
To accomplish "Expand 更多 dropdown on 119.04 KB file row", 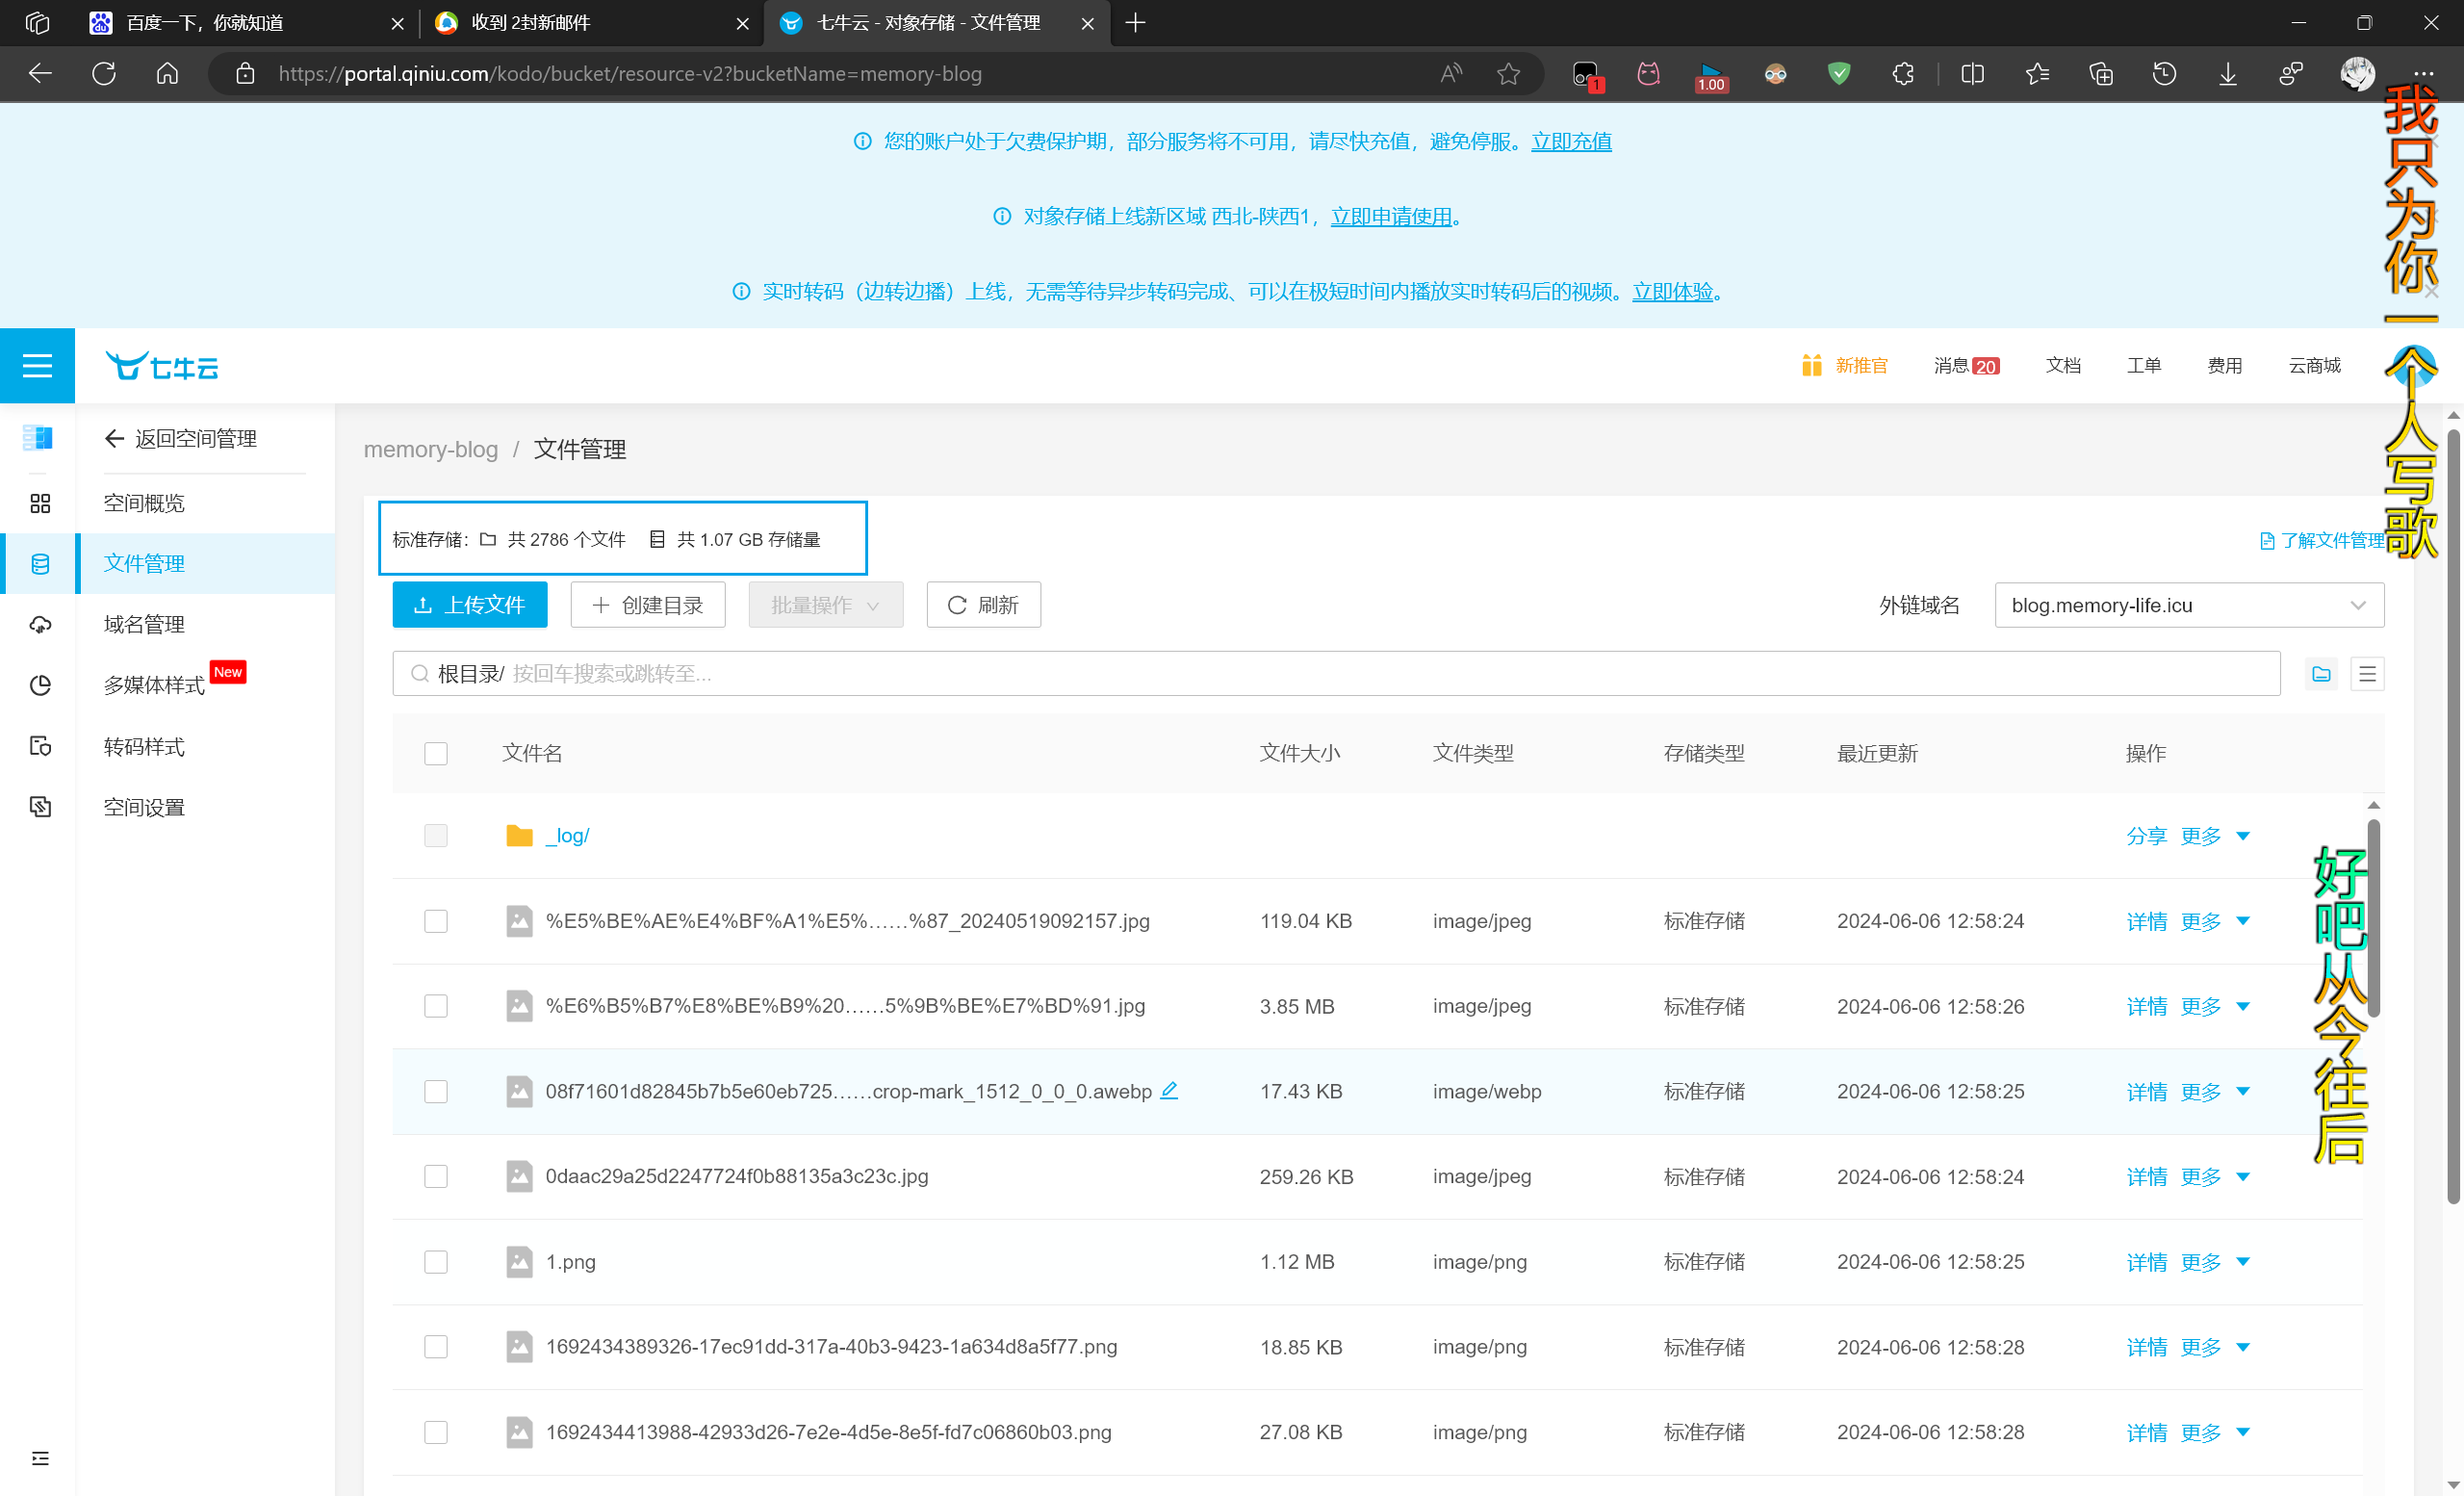I will [x=2214, y=921].
